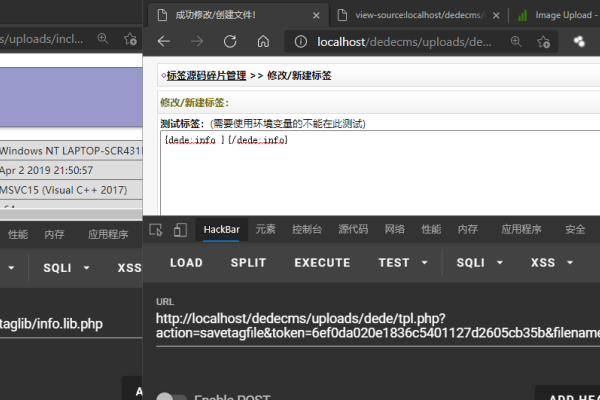Open the 性能 tab in front DevTools
The width and height of the screenshot is (600, 400).
pyautogui.click(x=431, y=229)
